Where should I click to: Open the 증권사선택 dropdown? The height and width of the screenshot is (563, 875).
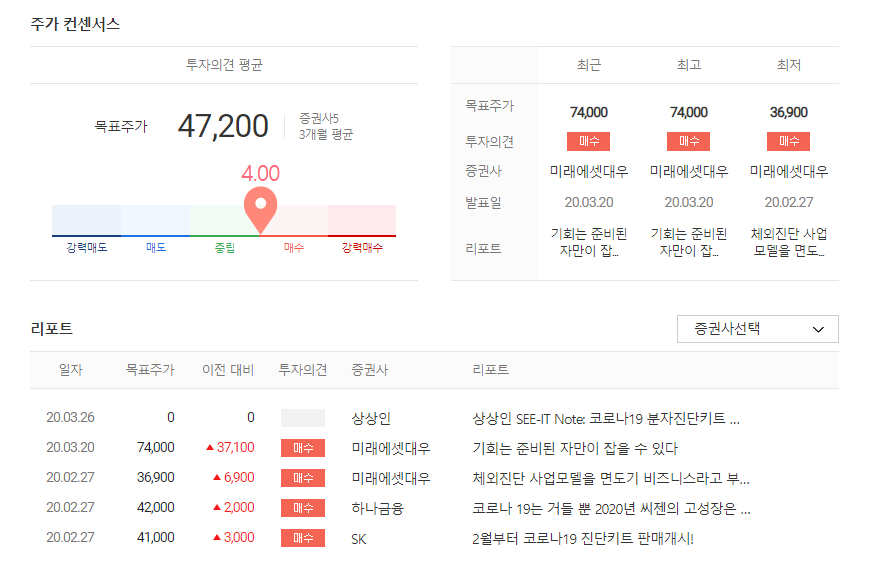757,329
